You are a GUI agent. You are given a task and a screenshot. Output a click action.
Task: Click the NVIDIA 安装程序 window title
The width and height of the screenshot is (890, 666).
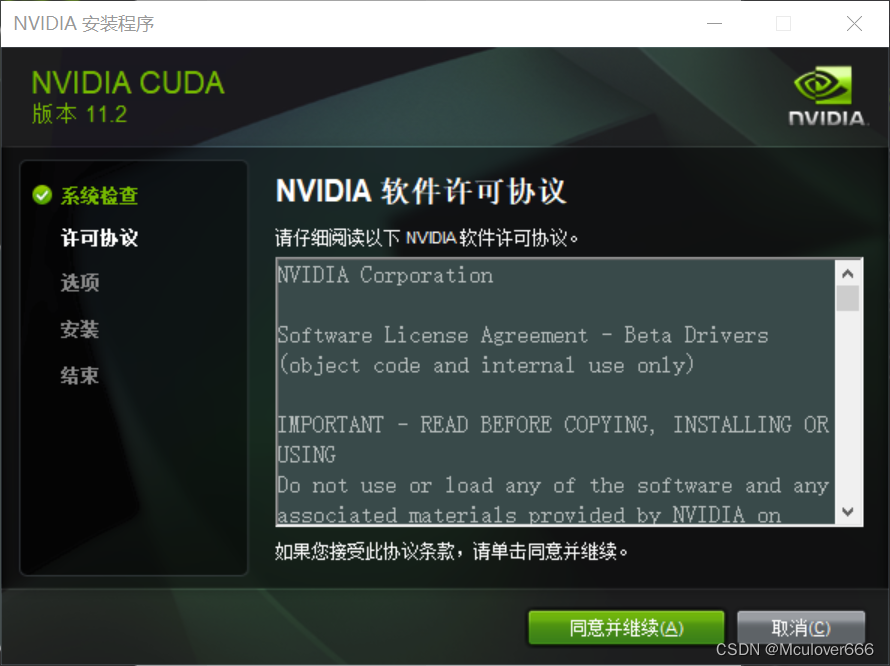[x=84, y=24]
